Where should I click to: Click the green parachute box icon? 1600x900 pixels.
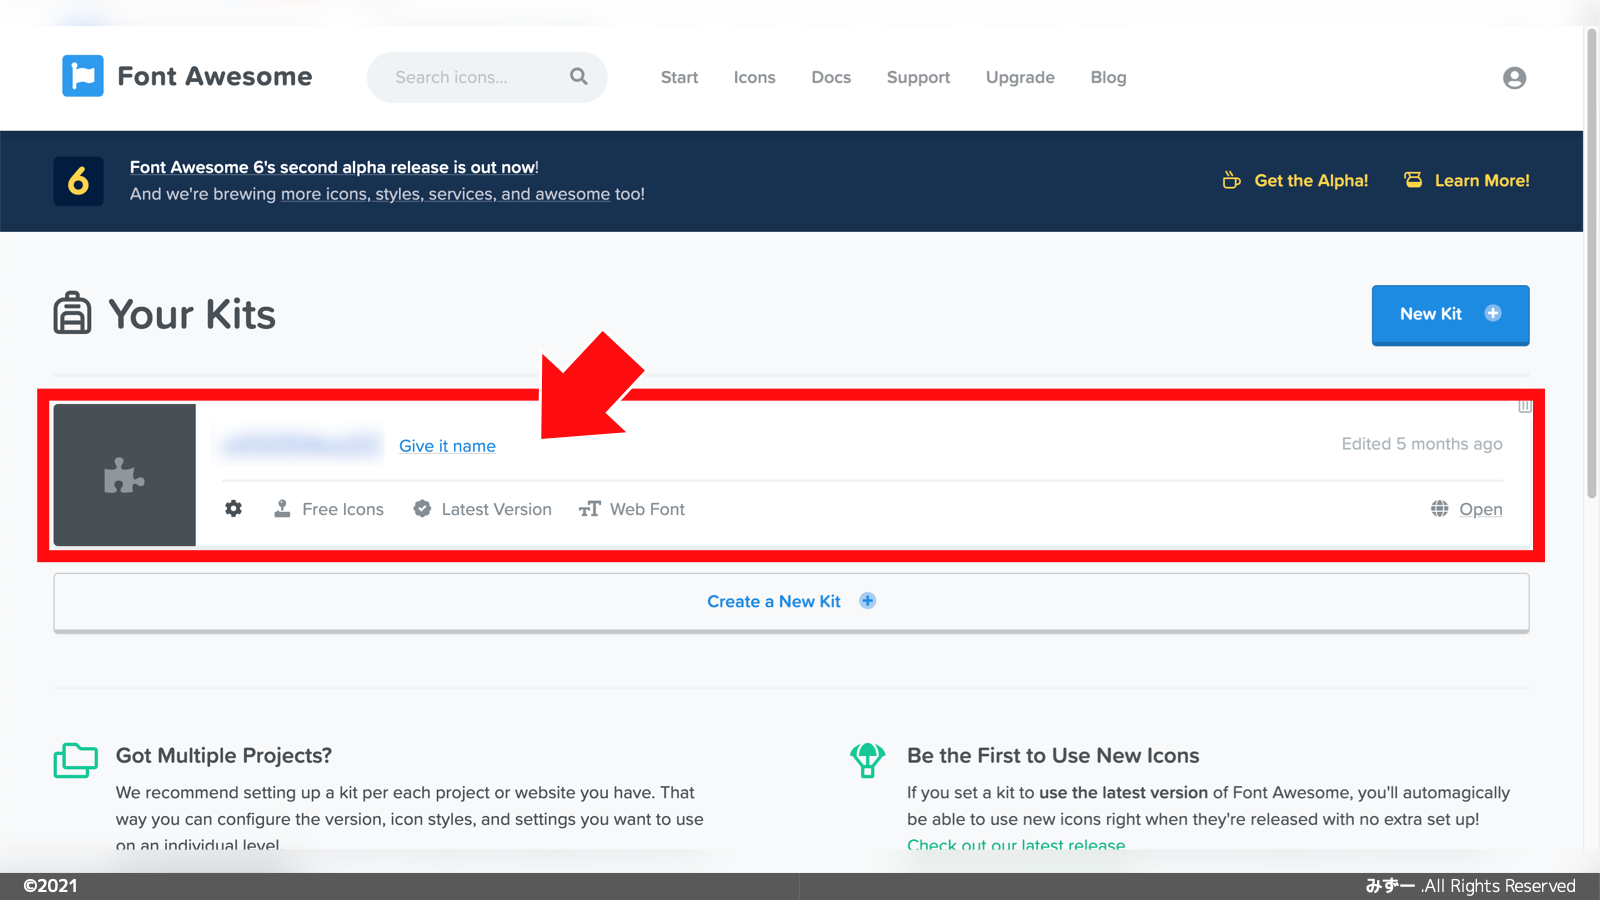867,760
